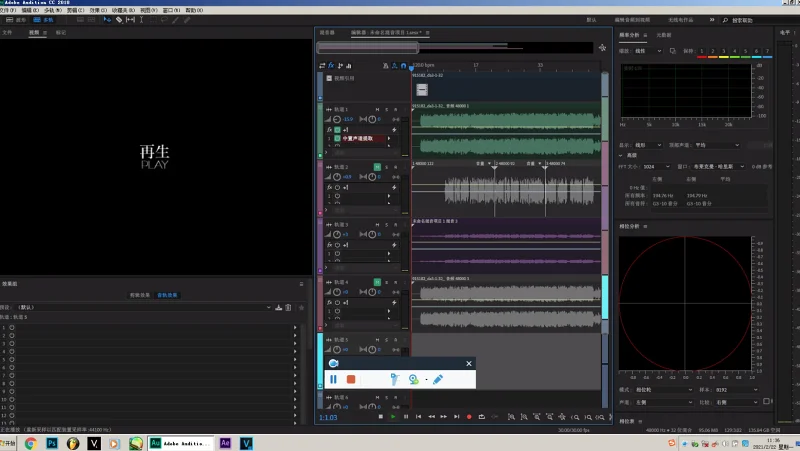Open the effects rack preset dropdown
The height and width of the screenshot is (451, 800).
142,307
